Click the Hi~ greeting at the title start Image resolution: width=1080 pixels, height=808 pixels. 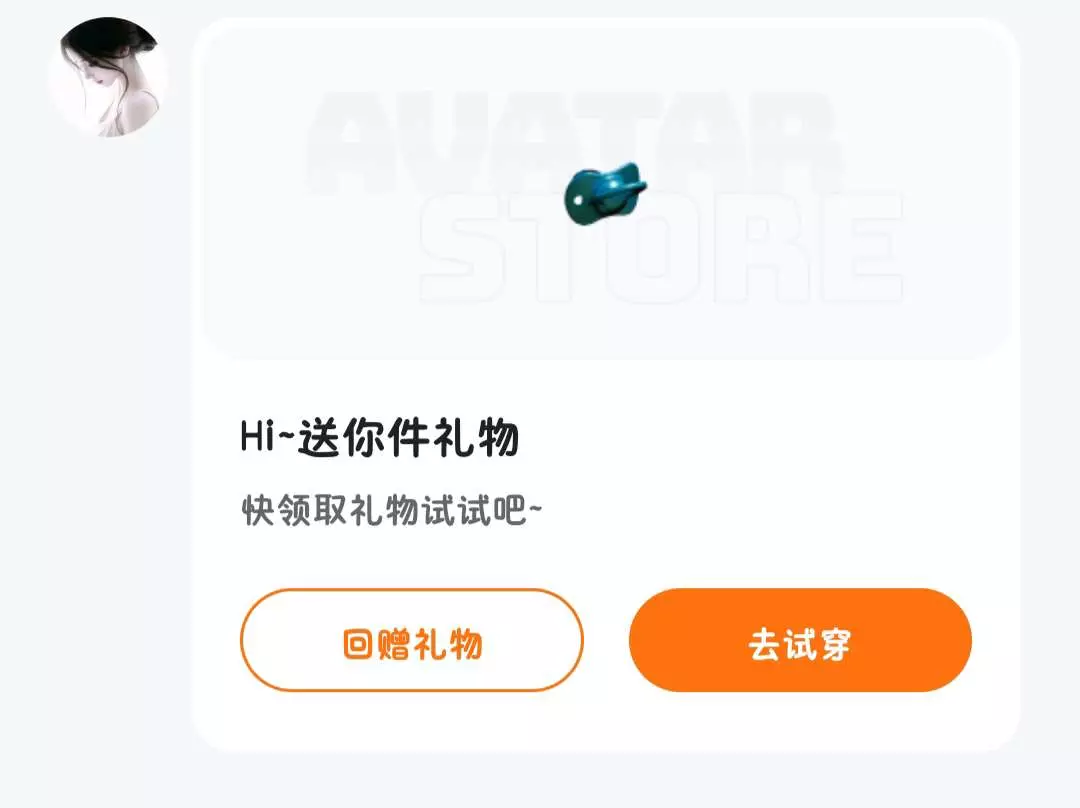(x=267, y=436)
